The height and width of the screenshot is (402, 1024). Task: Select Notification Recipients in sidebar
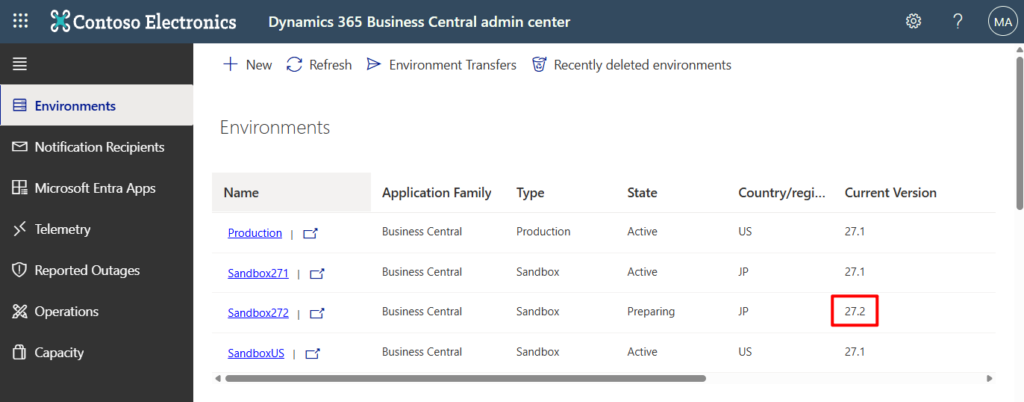tap(98, 147)
